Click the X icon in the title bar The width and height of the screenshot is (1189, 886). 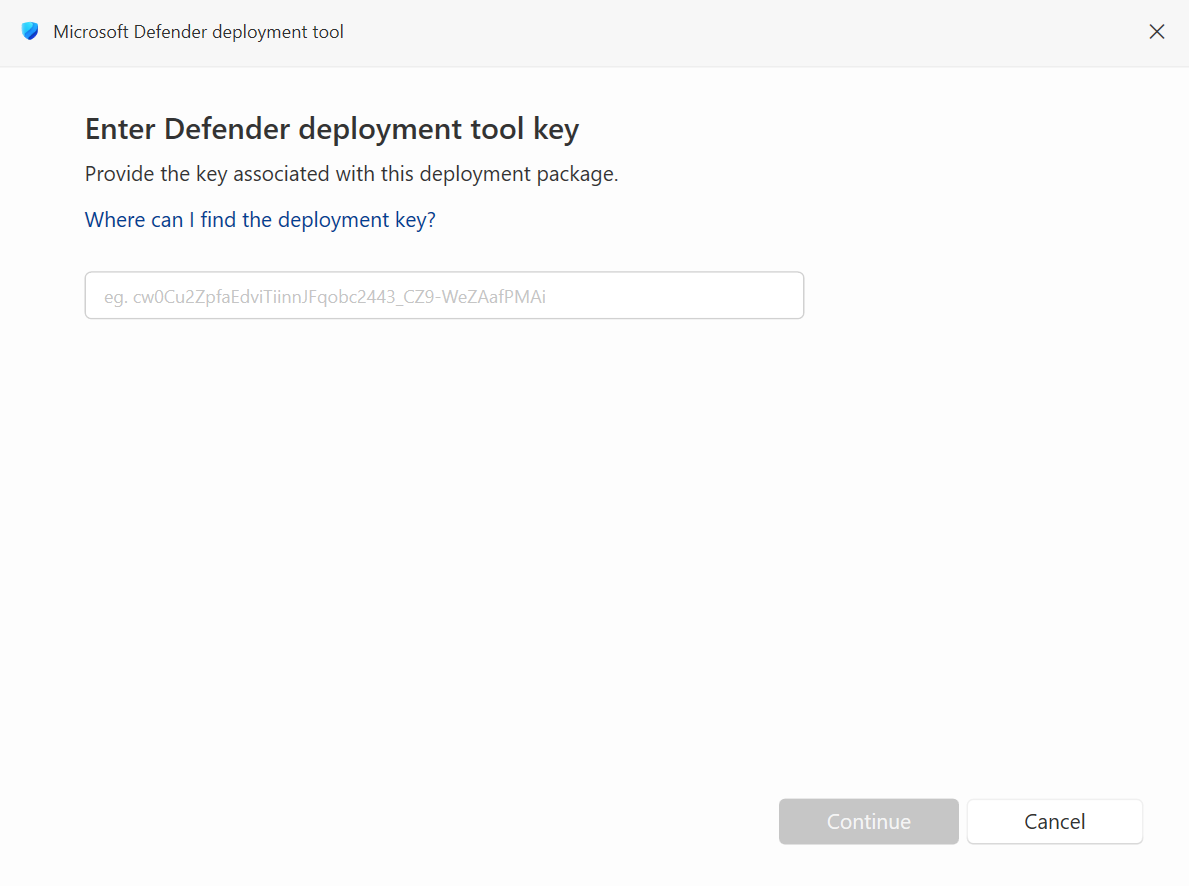[x=1156, y=32]
